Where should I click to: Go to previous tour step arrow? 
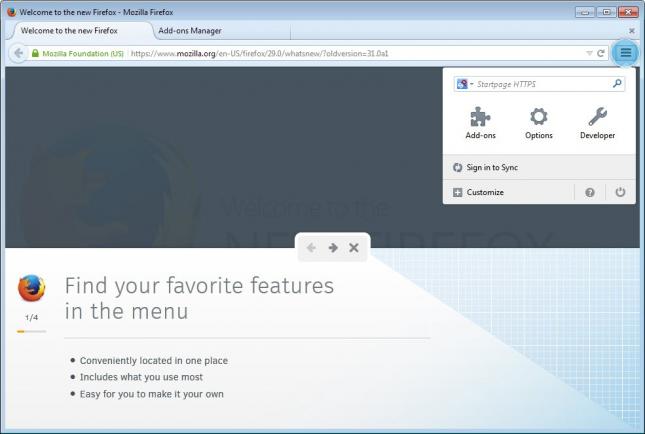click(x=311, y=248)
